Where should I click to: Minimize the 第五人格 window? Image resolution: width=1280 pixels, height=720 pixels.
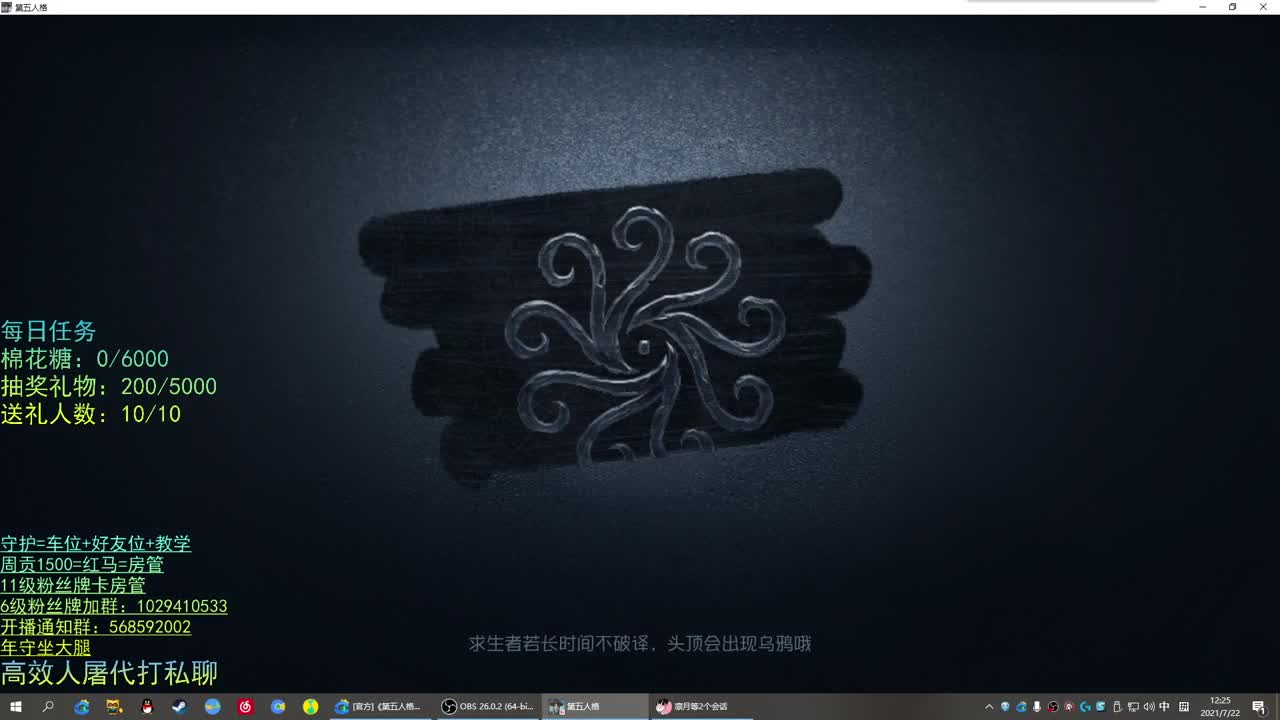[x=1202, y=7]
